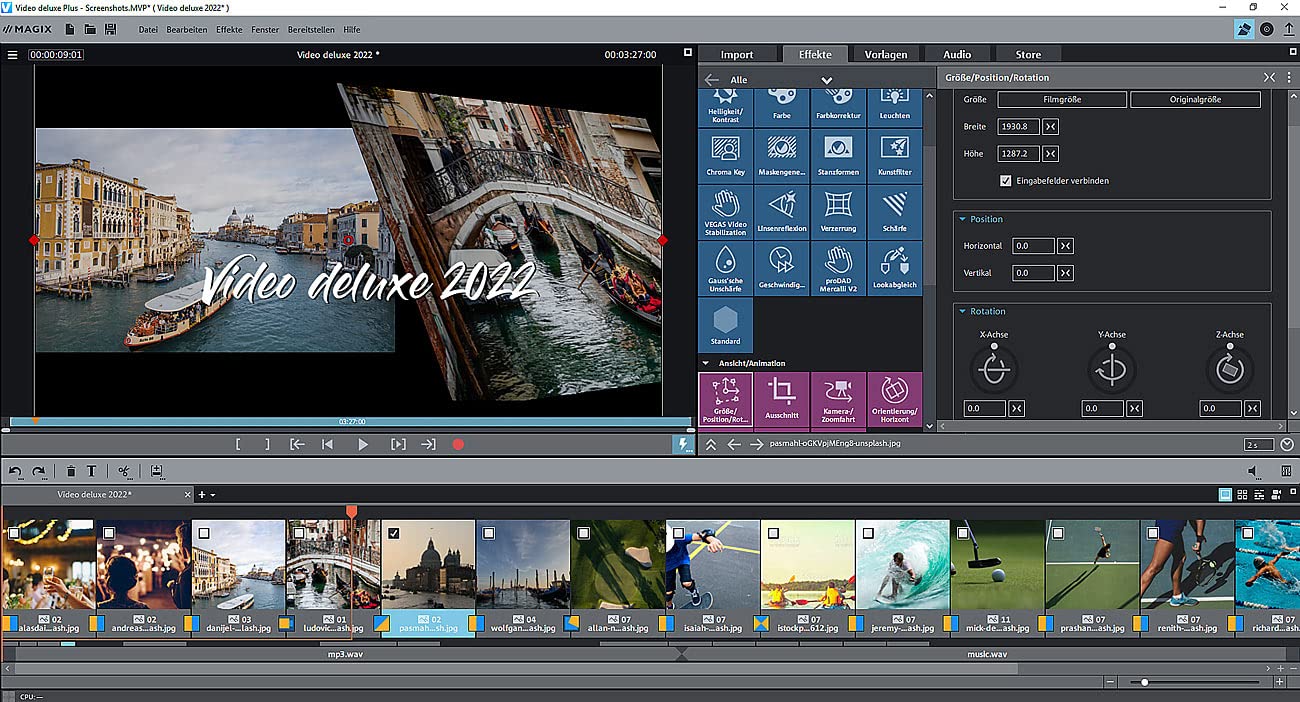Open the Chroma Key effect tile
The width and height of the screenshot is (1300, 702).
click(725, 155)
